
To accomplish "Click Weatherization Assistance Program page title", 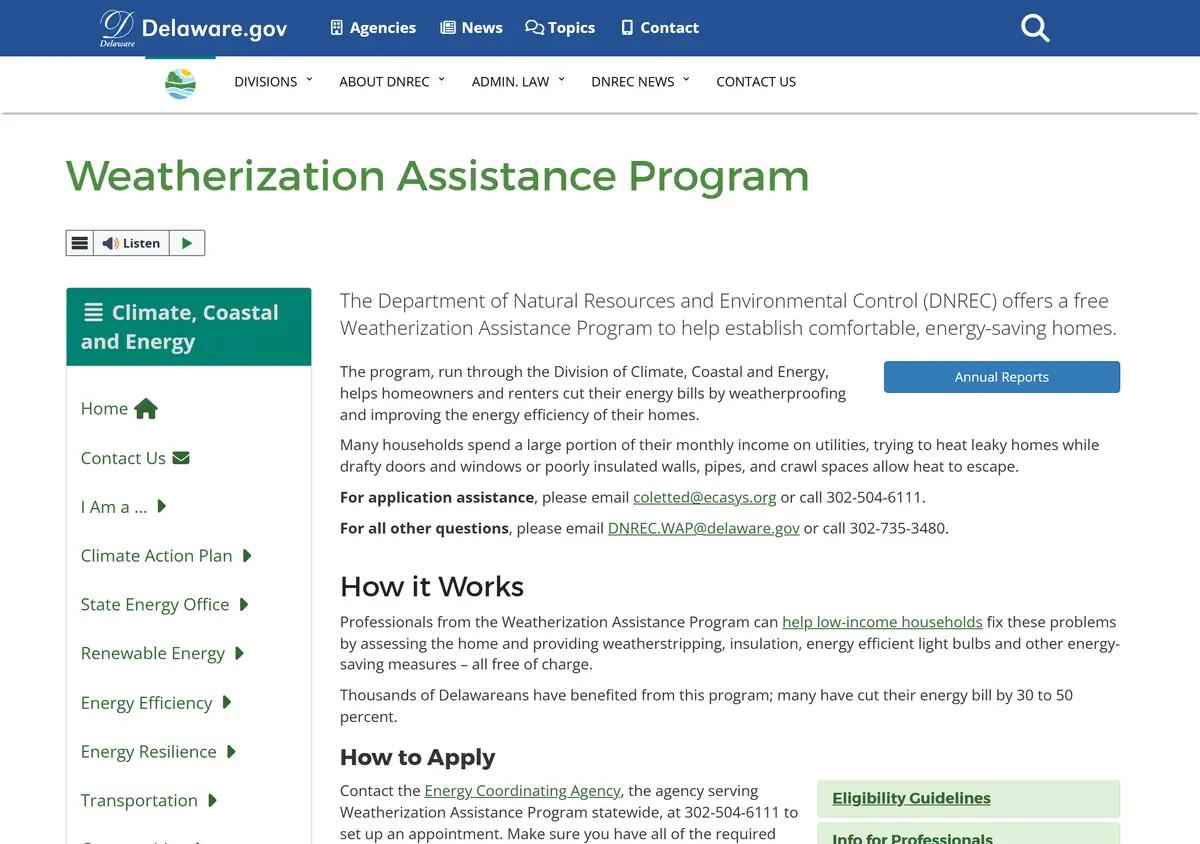I will [x=437, y=176].
